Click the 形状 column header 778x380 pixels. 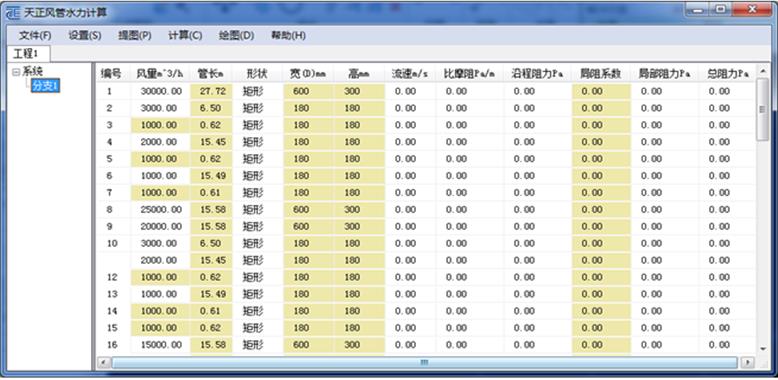click(x=258, y=74)
